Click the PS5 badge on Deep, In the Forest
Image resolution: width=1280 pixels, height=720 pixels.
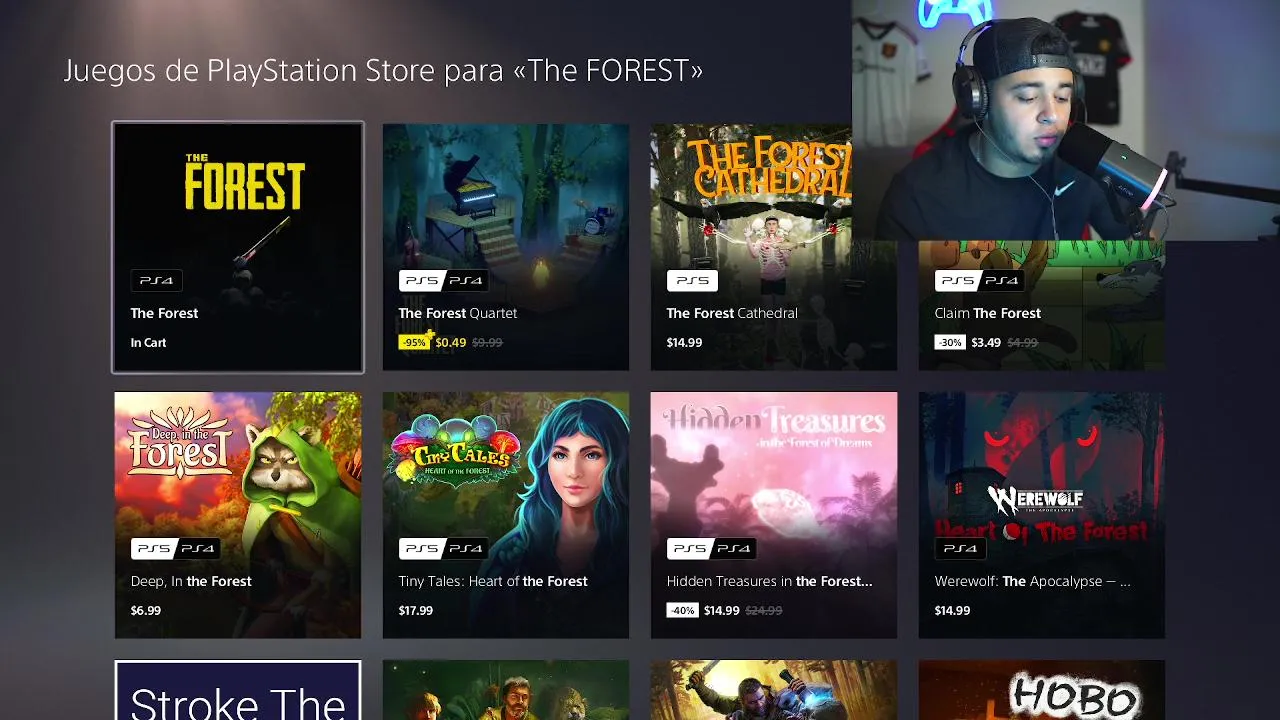153,548
